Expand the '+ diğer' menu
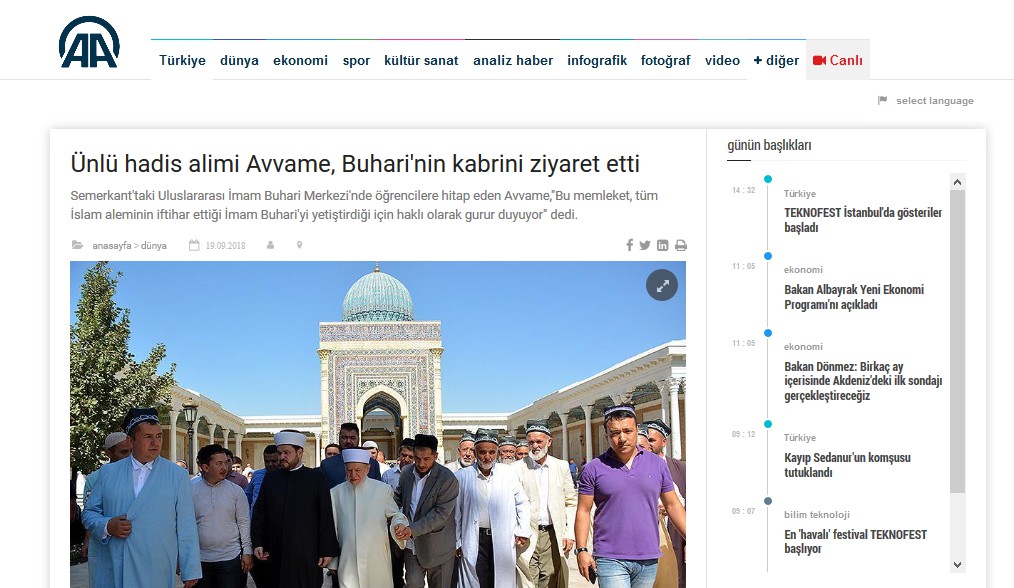1014x588 pixels. tap(776, 60)
